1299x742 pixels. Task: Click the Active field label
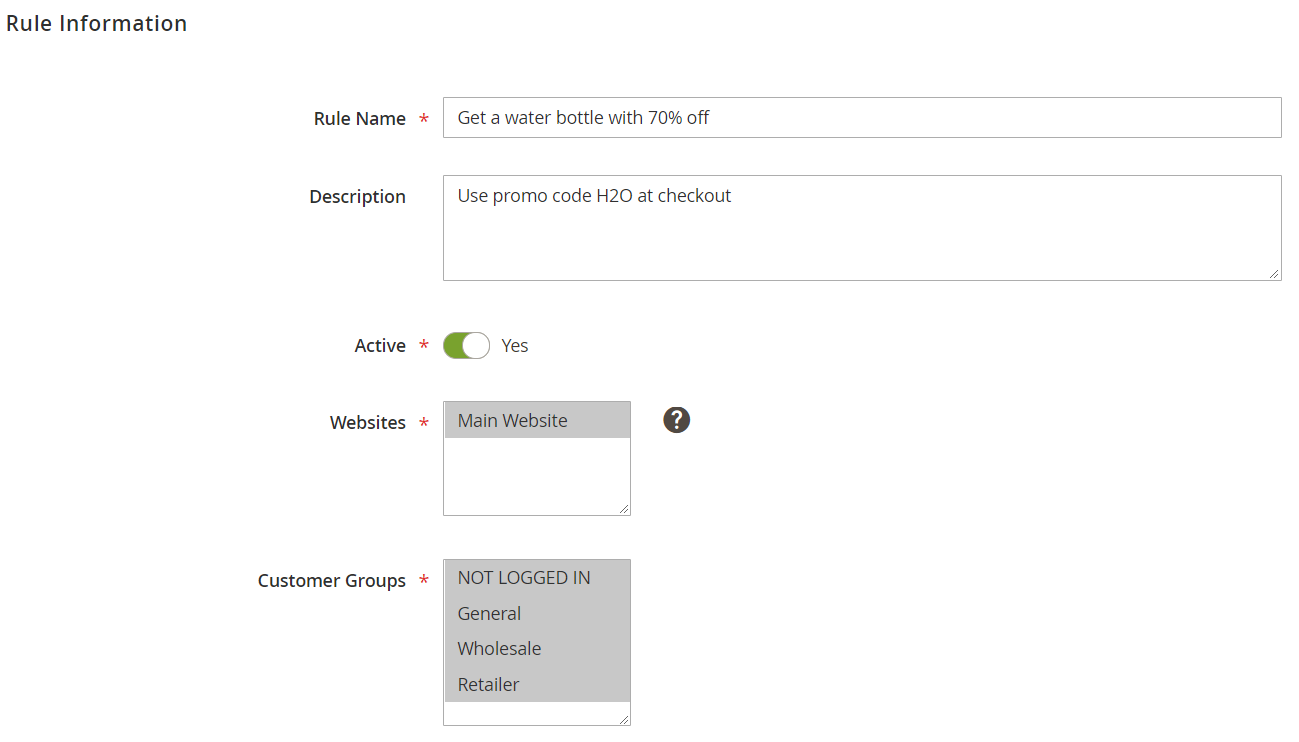380,346
